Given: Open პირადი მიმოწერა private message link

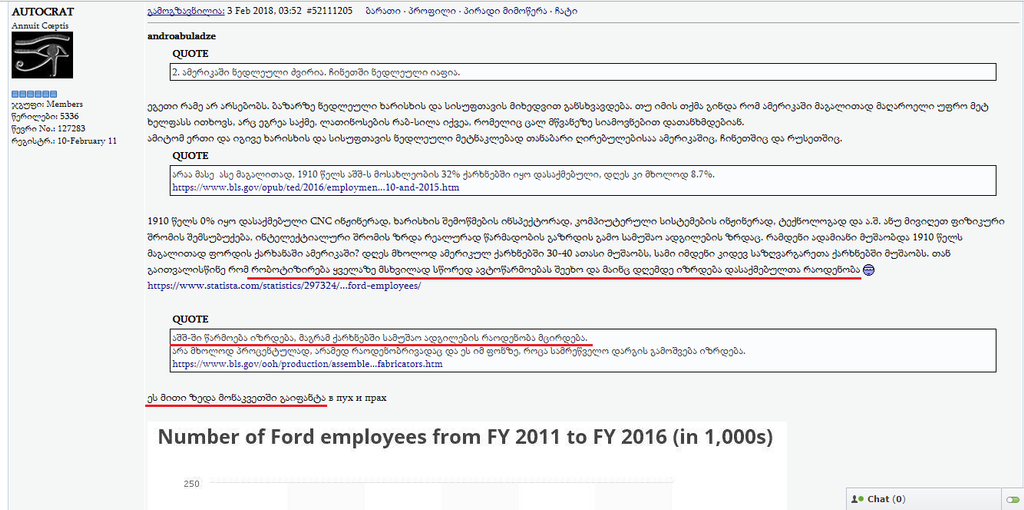Looking at the screenshot, I should (x=507, y=12).
